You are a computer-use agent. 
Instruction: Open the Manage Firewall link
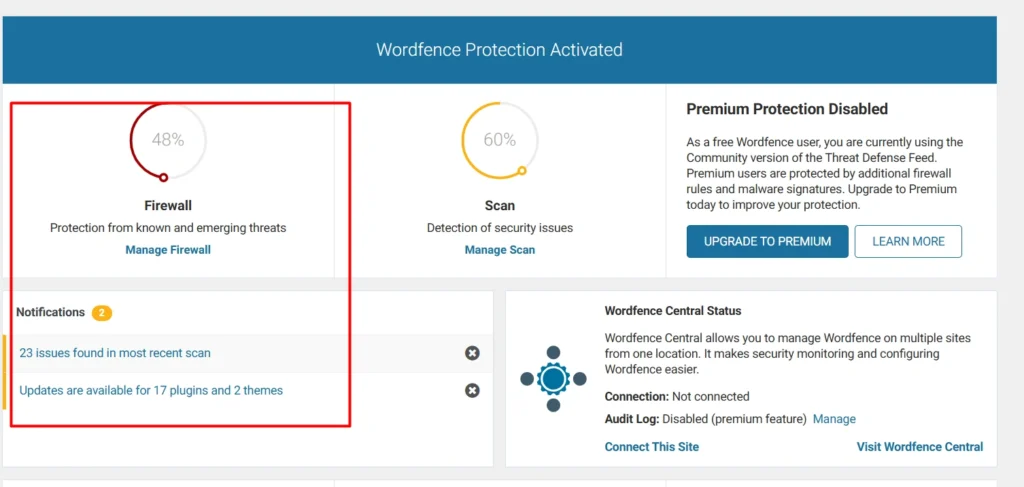(168, 250)
